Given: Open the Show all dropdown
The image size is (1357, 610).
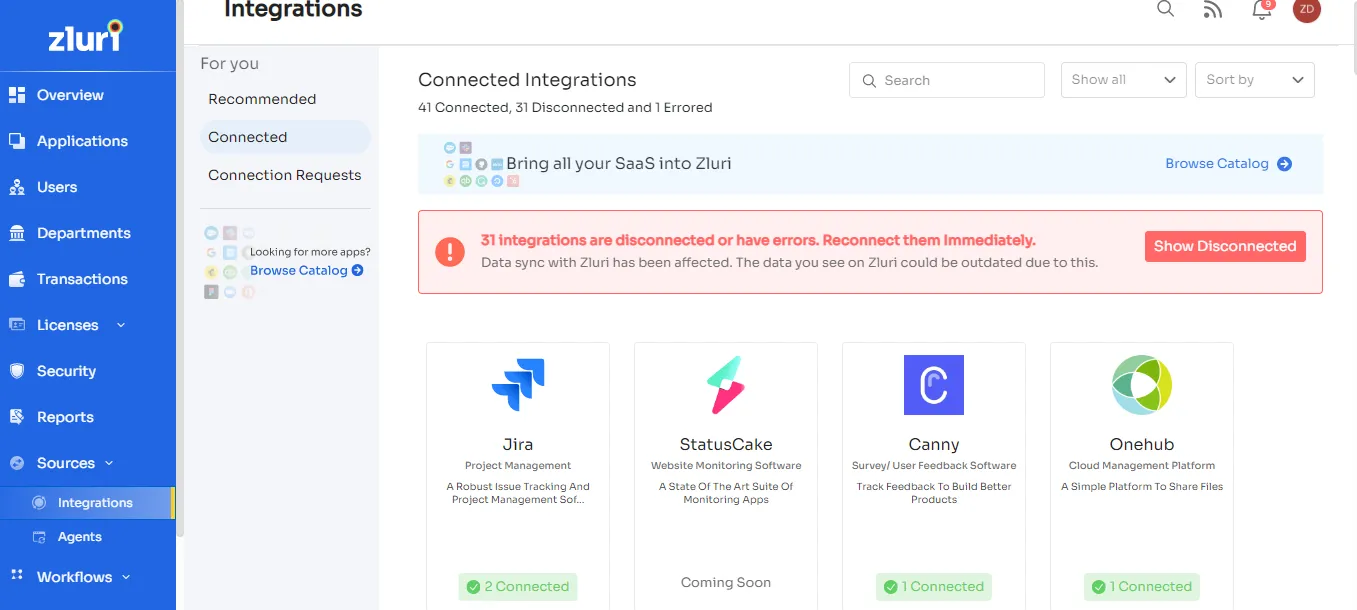Looking at the screenshot, I should [x=1124, y=80].
